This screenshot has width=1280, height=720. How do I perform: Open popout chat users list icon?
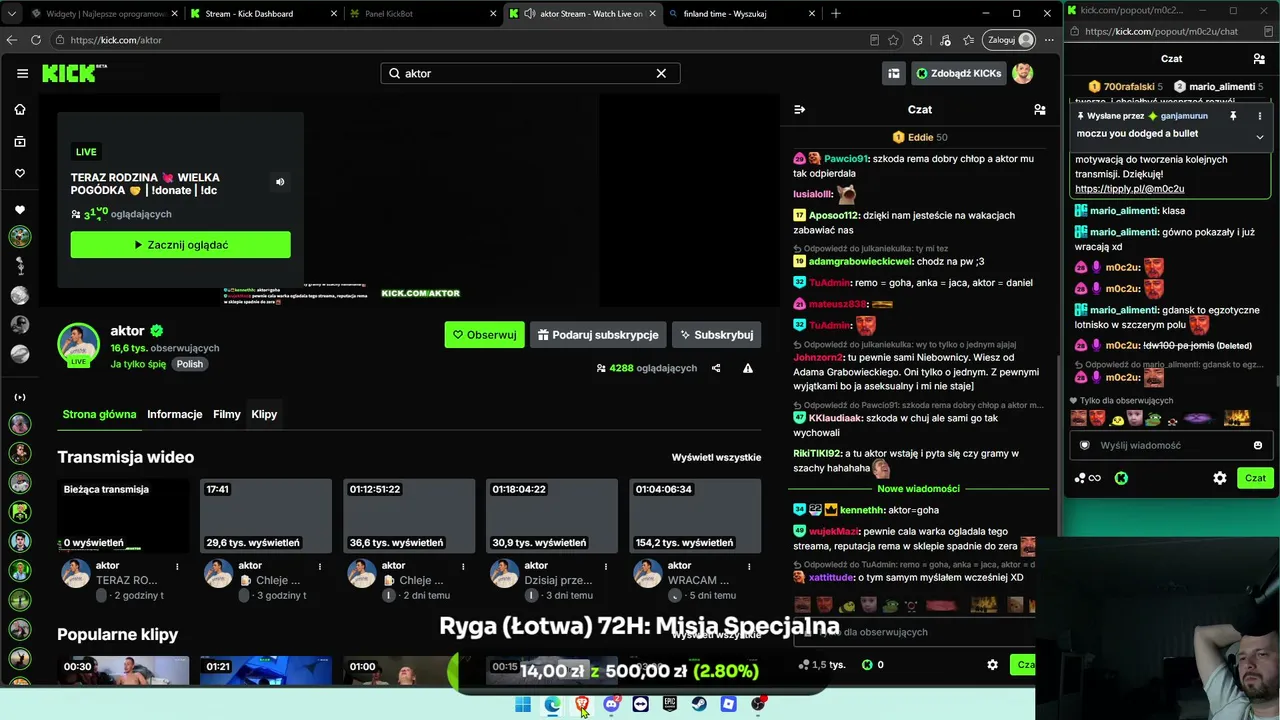1259,59
